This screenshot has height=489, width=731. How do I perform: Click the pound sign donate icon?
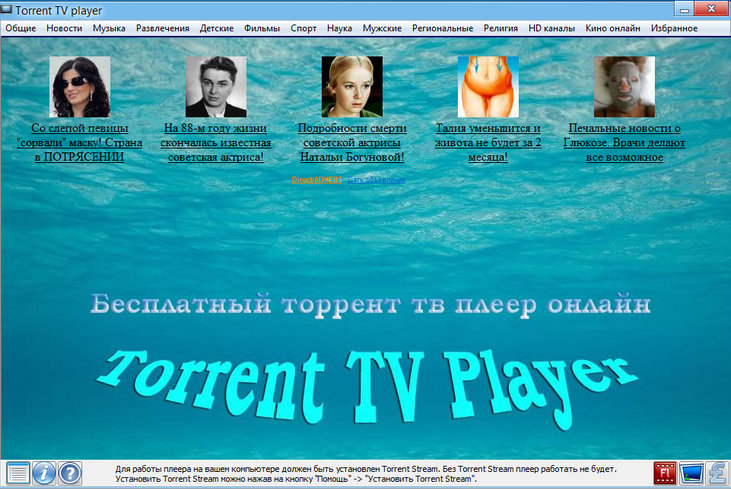coord(717,474)
